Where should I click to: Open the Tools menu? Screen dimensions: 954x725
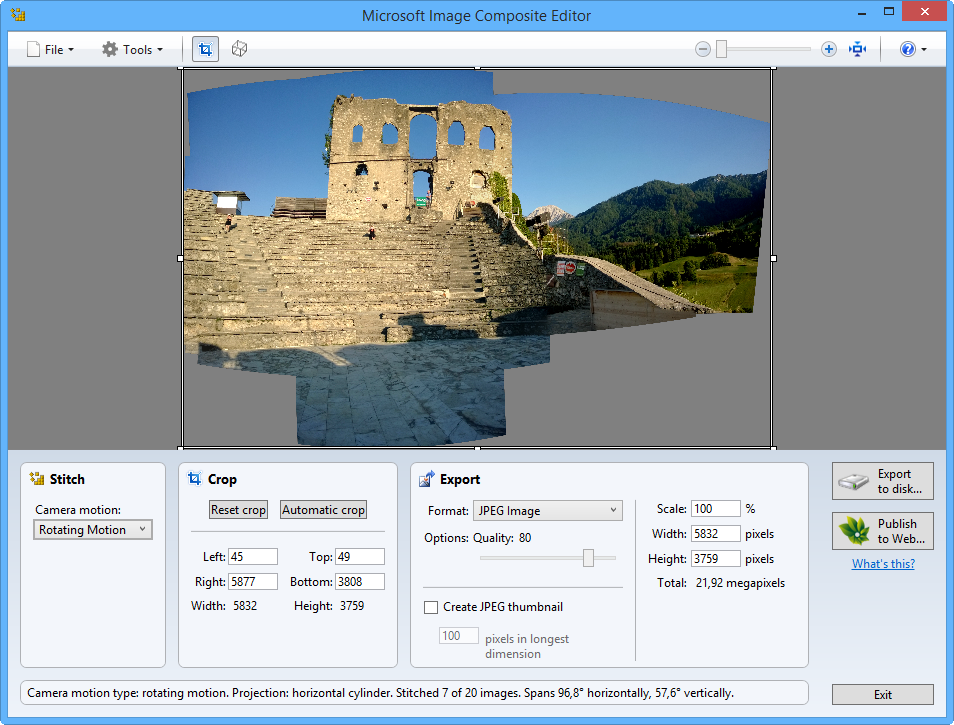click(132, 49)
